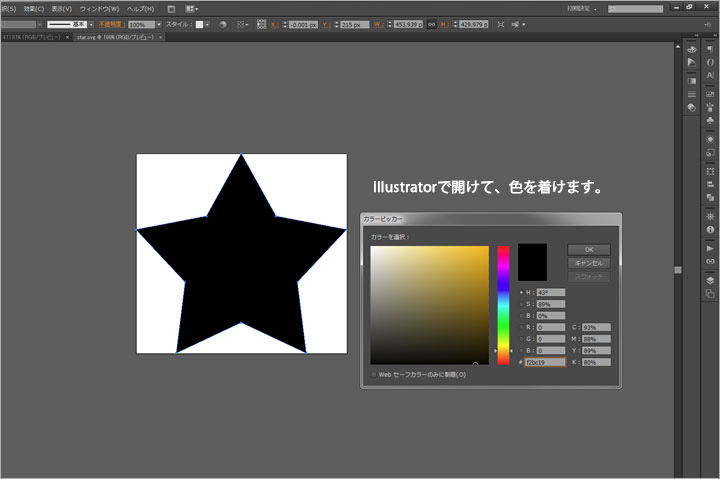Open the stroke style dropdown arrow

(91, 24)
